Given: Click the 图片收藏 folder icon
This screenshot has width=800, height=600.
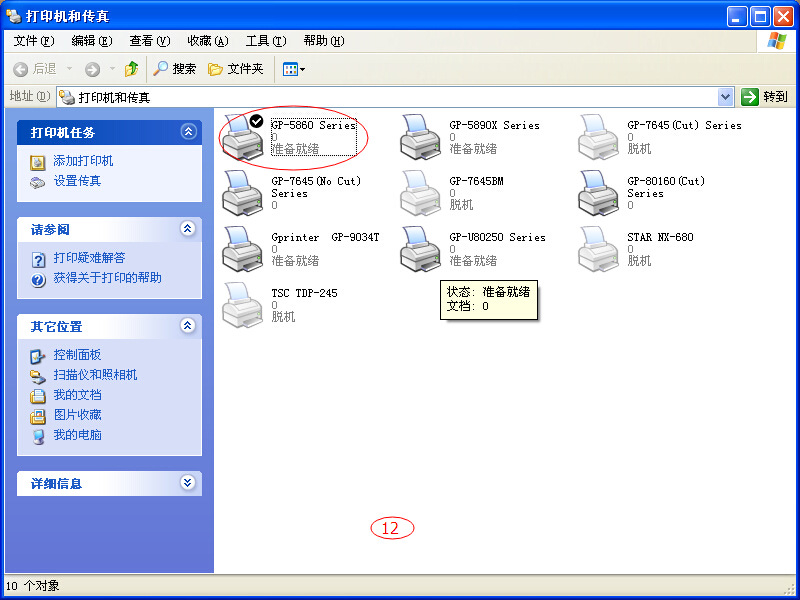Looking at the screenshot, I should point(38,416).
